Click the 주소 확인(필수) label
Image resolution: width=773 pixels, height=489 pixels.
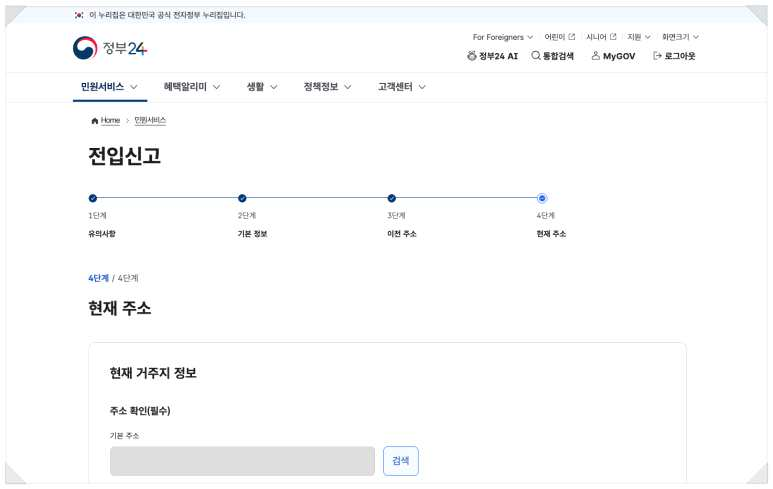point(140,411)
